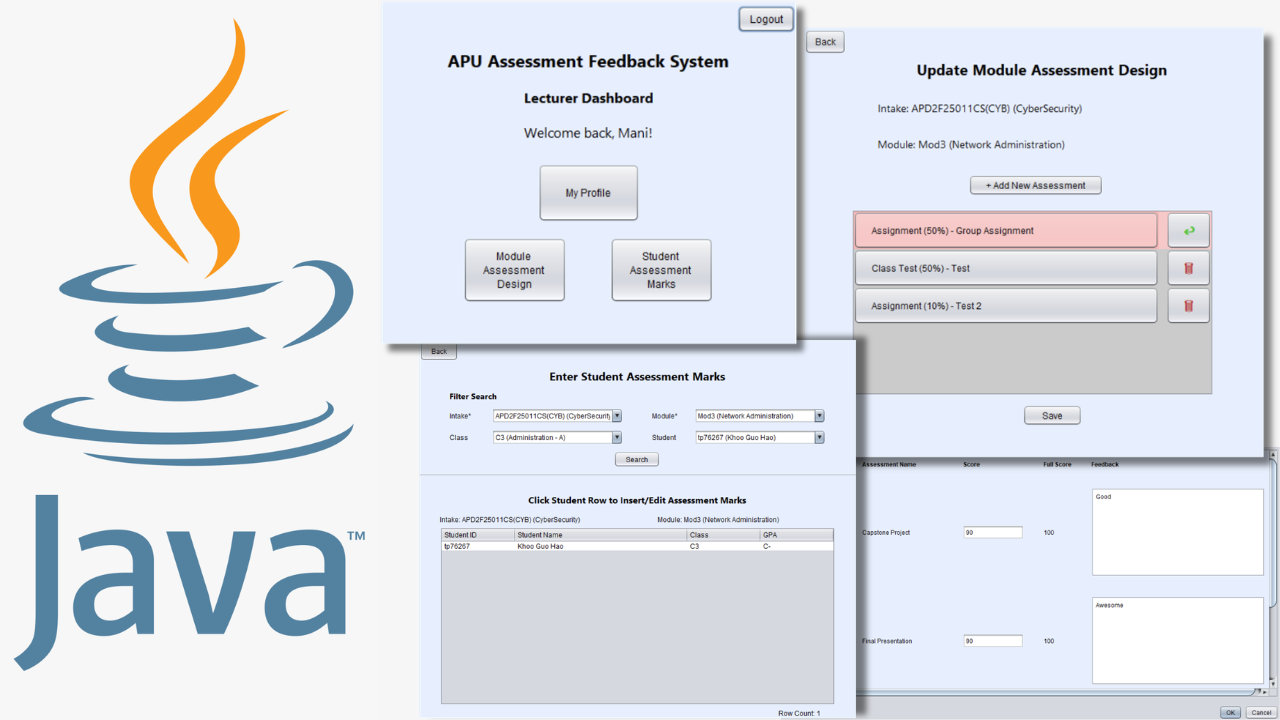Click the Welcome back, Mani! greeting

point(588,133)
